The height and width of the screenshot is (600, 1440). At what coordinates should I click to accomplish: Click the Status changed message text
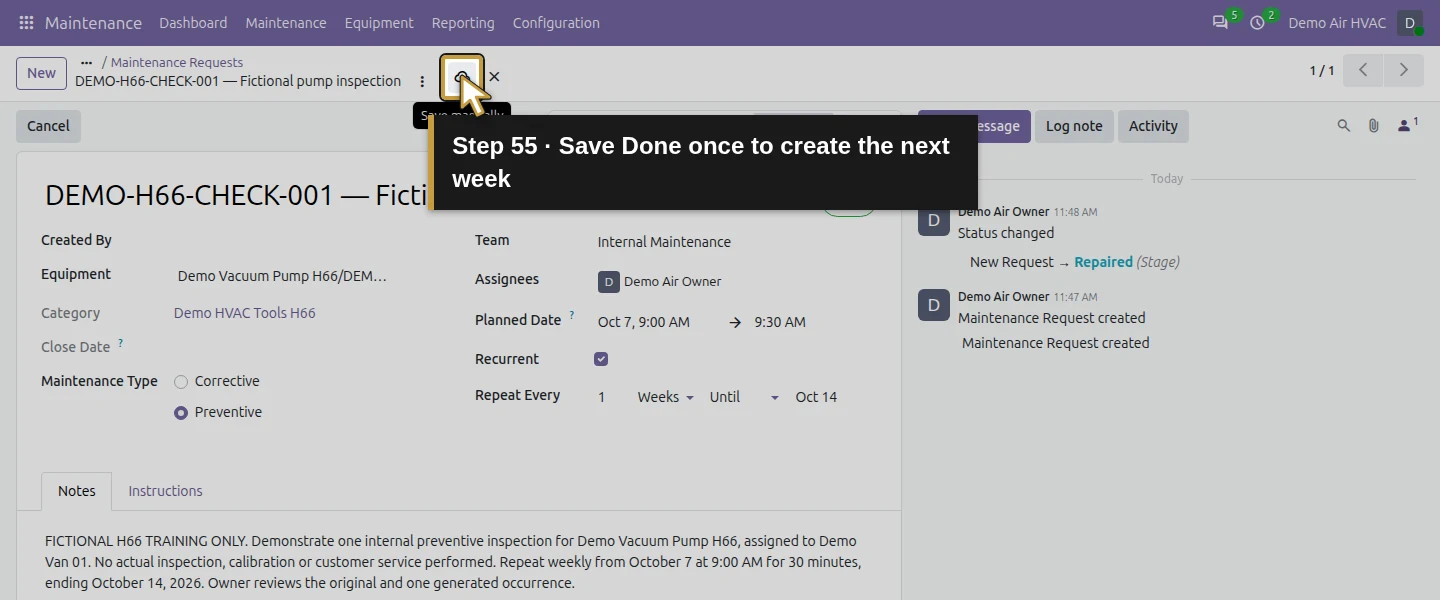(x=1006, y=233)
